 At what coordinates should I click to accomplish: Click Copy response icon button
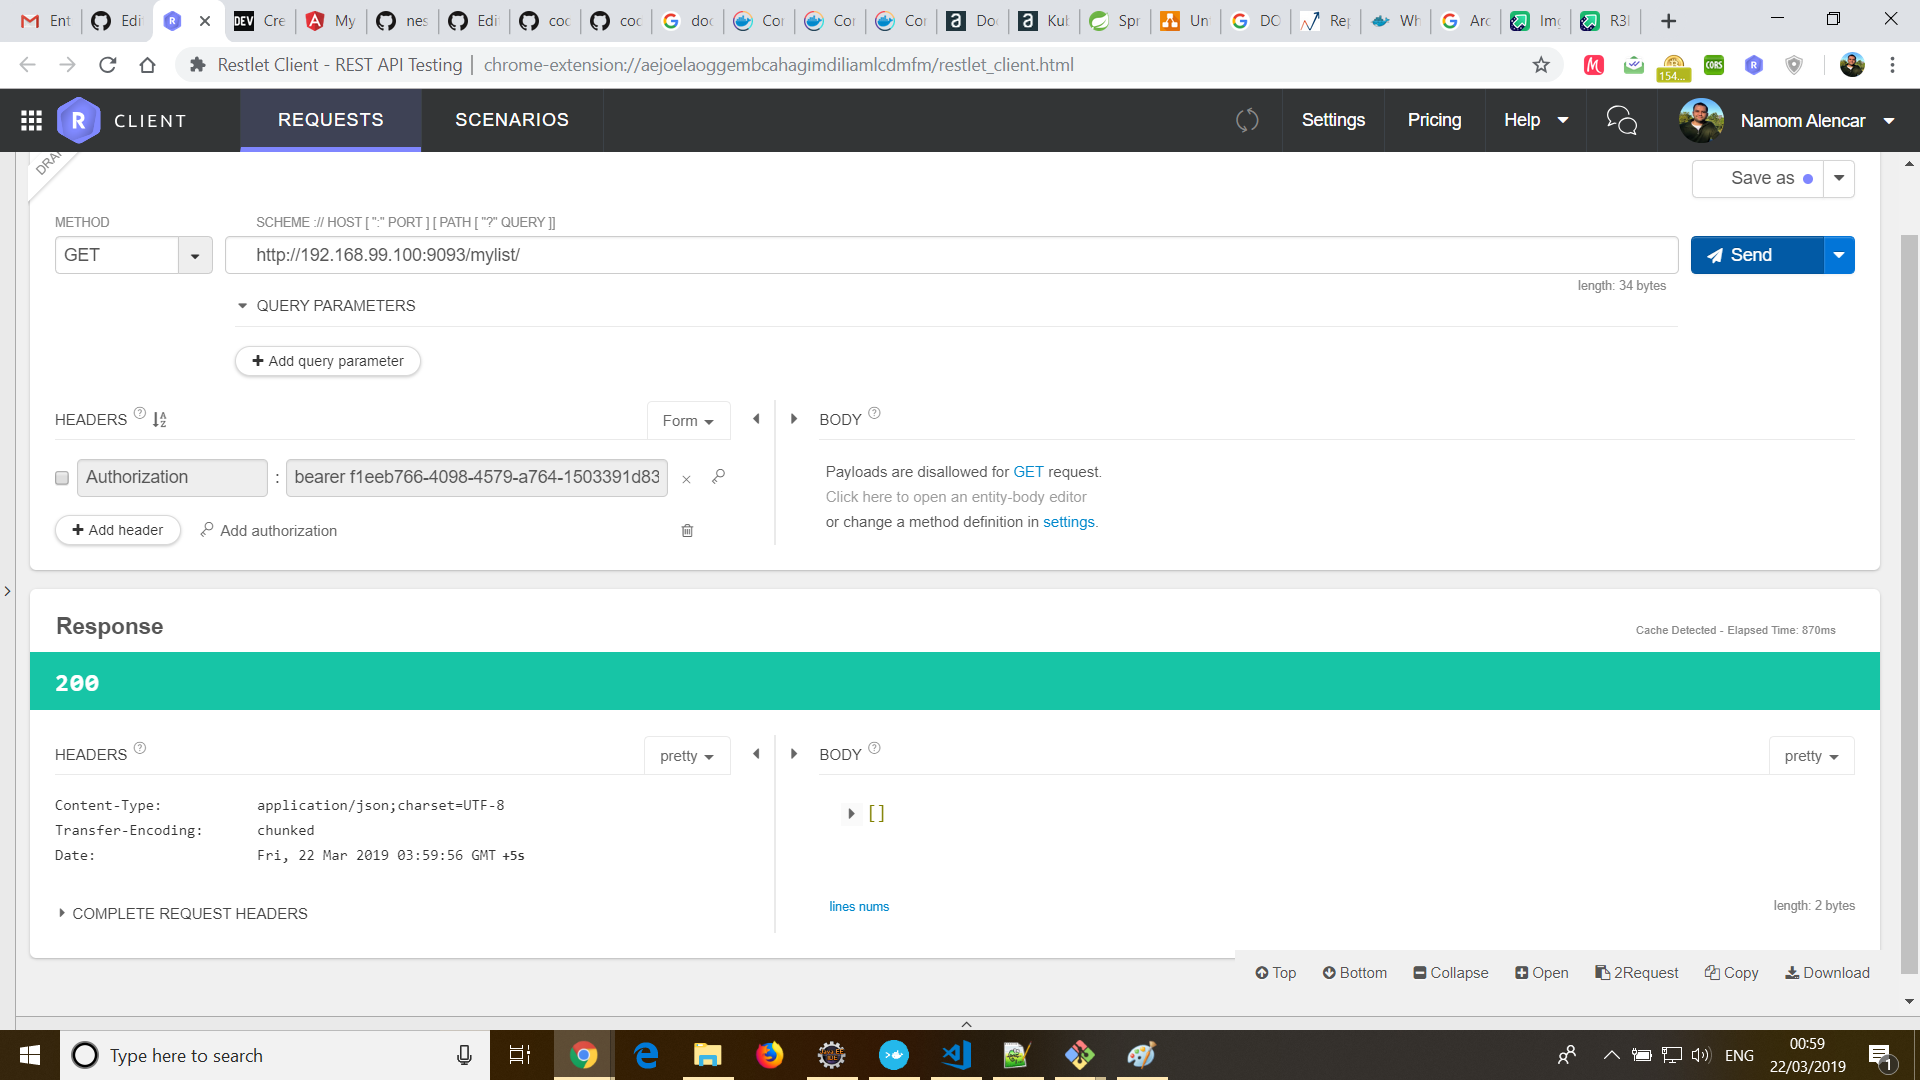click(x=1731, y=973)
